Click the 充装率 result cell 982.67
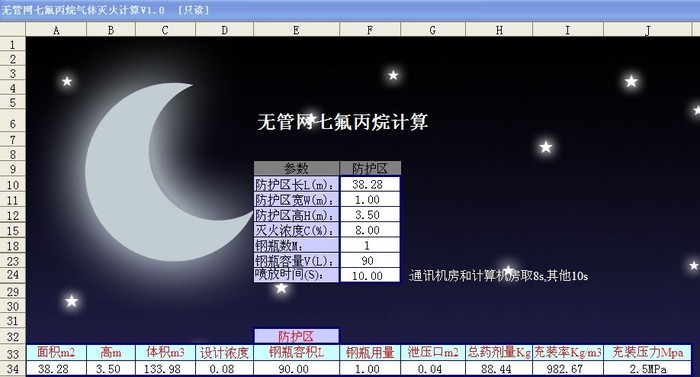The height and width of the screenshot is (377, 700). 568,369
